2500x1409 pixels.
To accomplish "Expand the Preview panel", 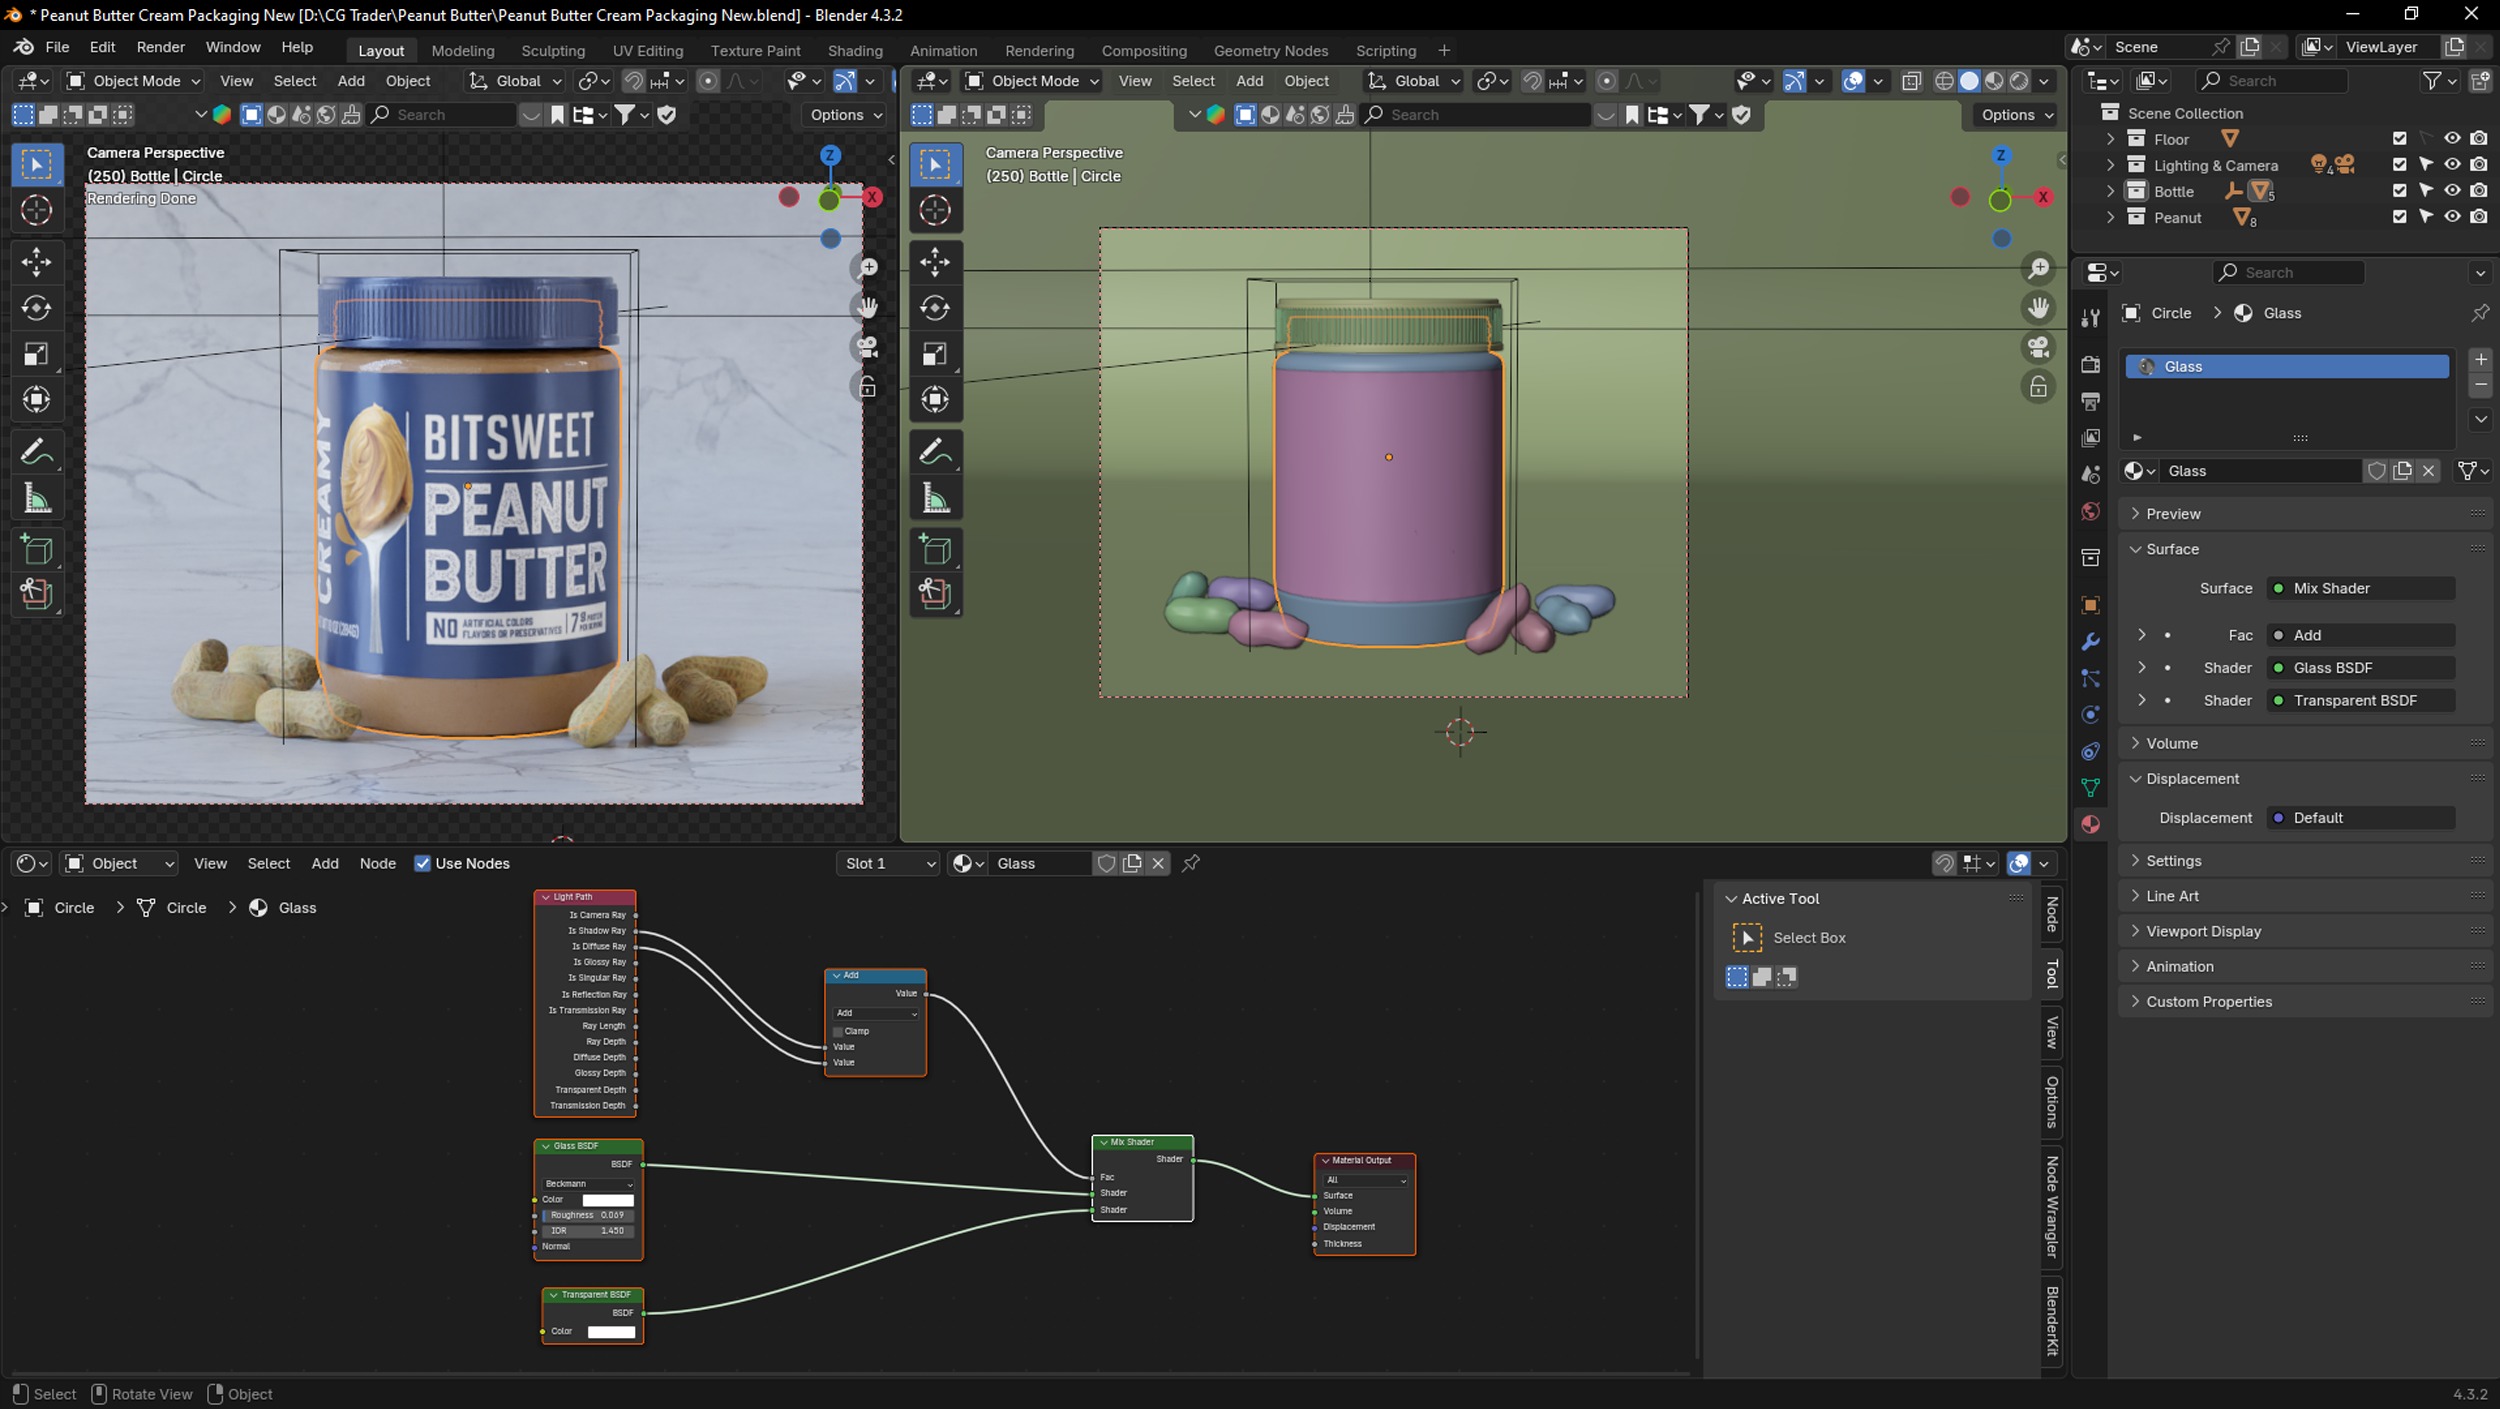I will click(2303, 514).
